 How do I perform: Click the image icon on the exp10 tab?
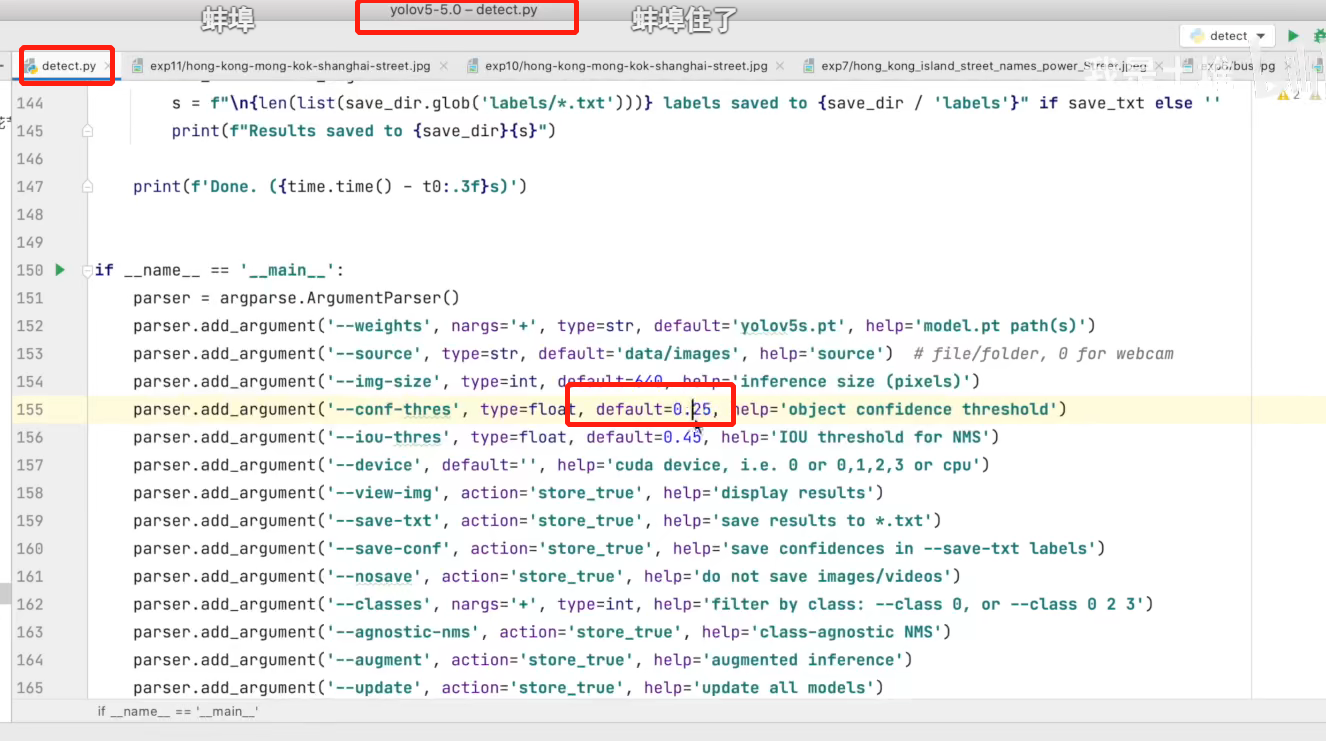(474, 66)
